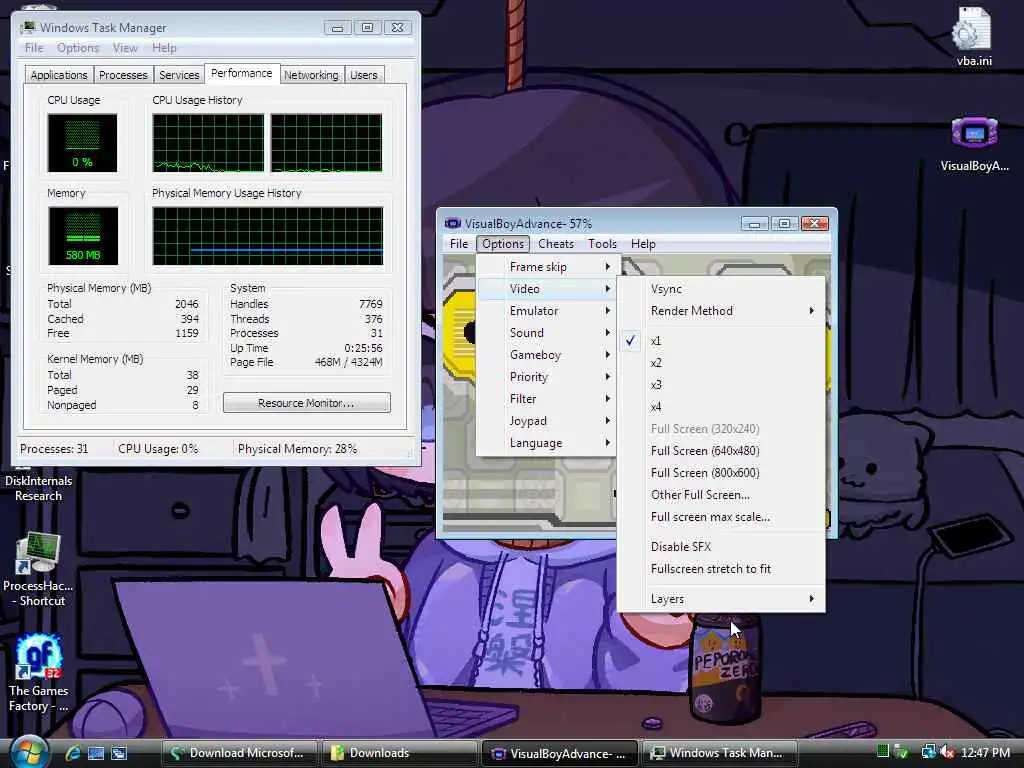Close the Options menu in VisualBoyAdvance
Image resolution: width=1024 pixels, height=768 pixels.
click(x=503, y=244)
